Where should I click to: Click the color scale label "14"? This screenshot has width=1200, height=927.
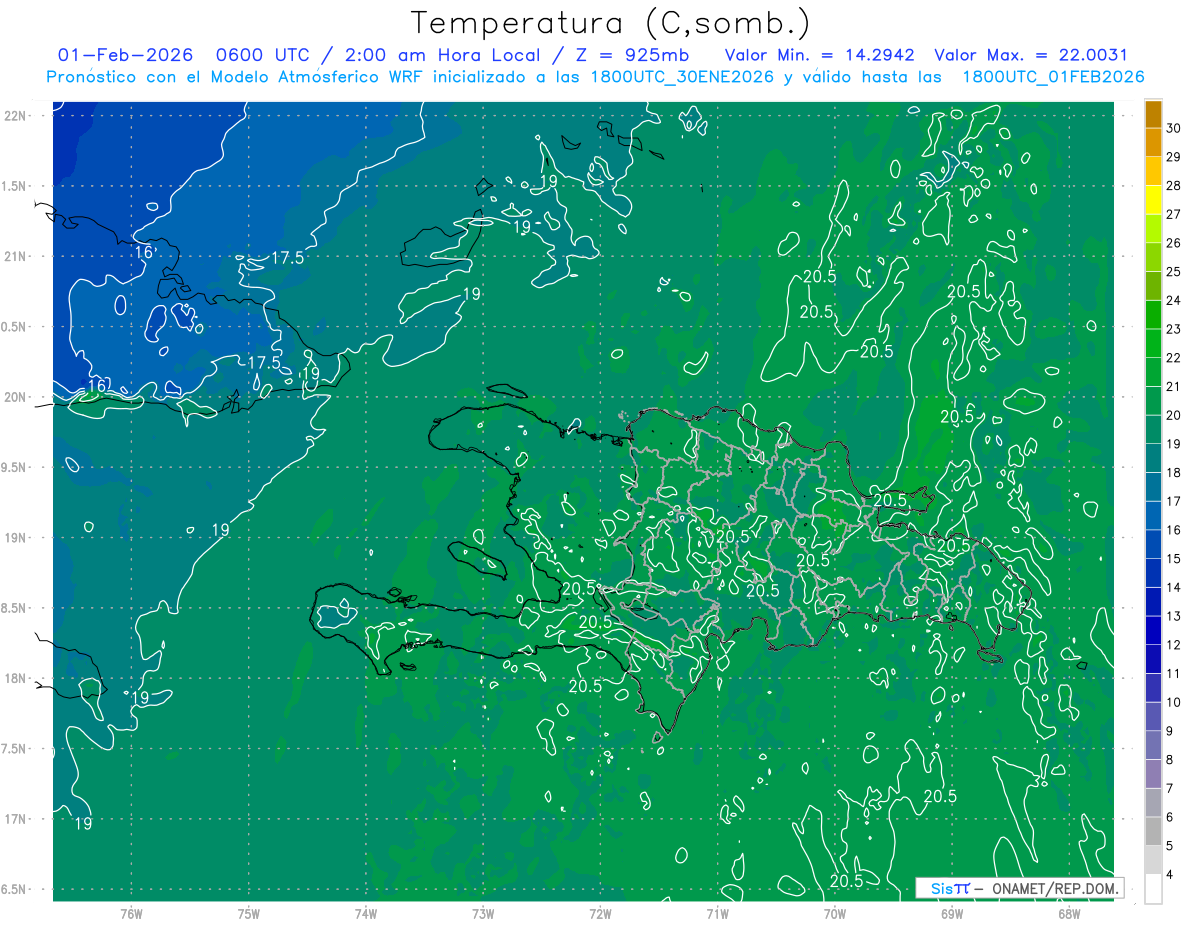point(1173,588)
